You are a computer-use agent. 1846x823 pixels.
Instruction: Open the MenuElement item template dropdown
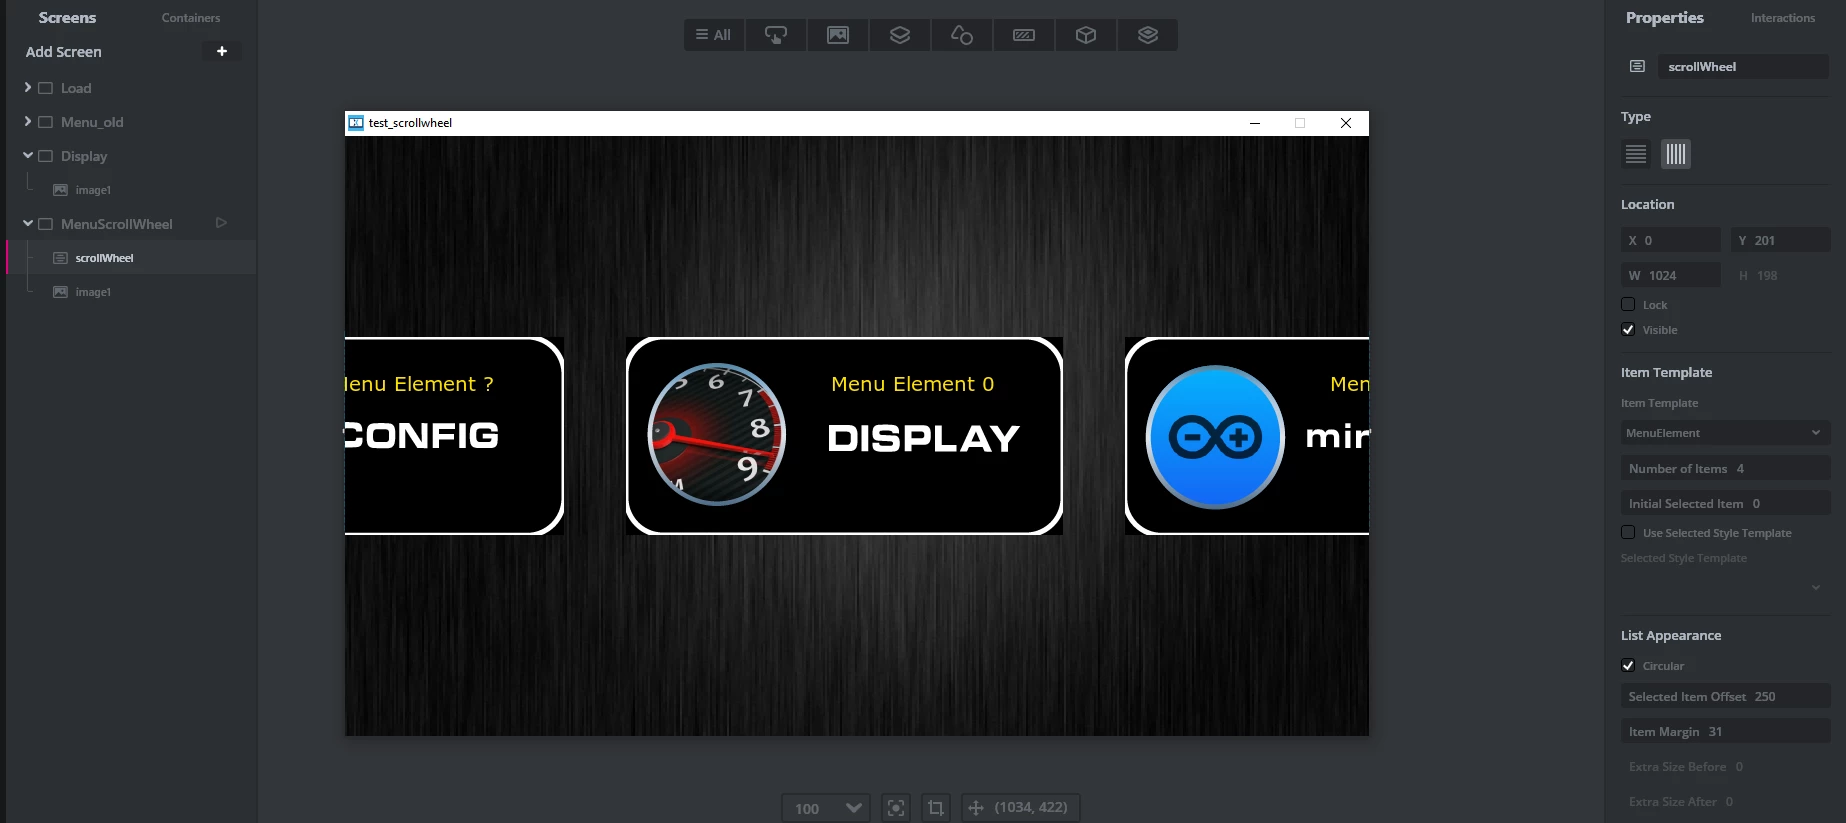(1725, 433)
